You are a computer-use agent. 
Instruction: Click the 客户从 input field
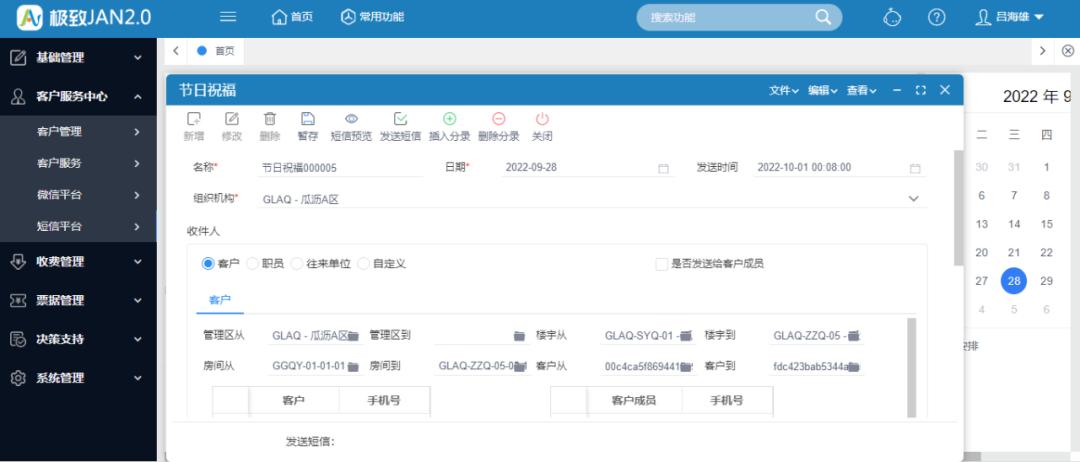(648, 367)
